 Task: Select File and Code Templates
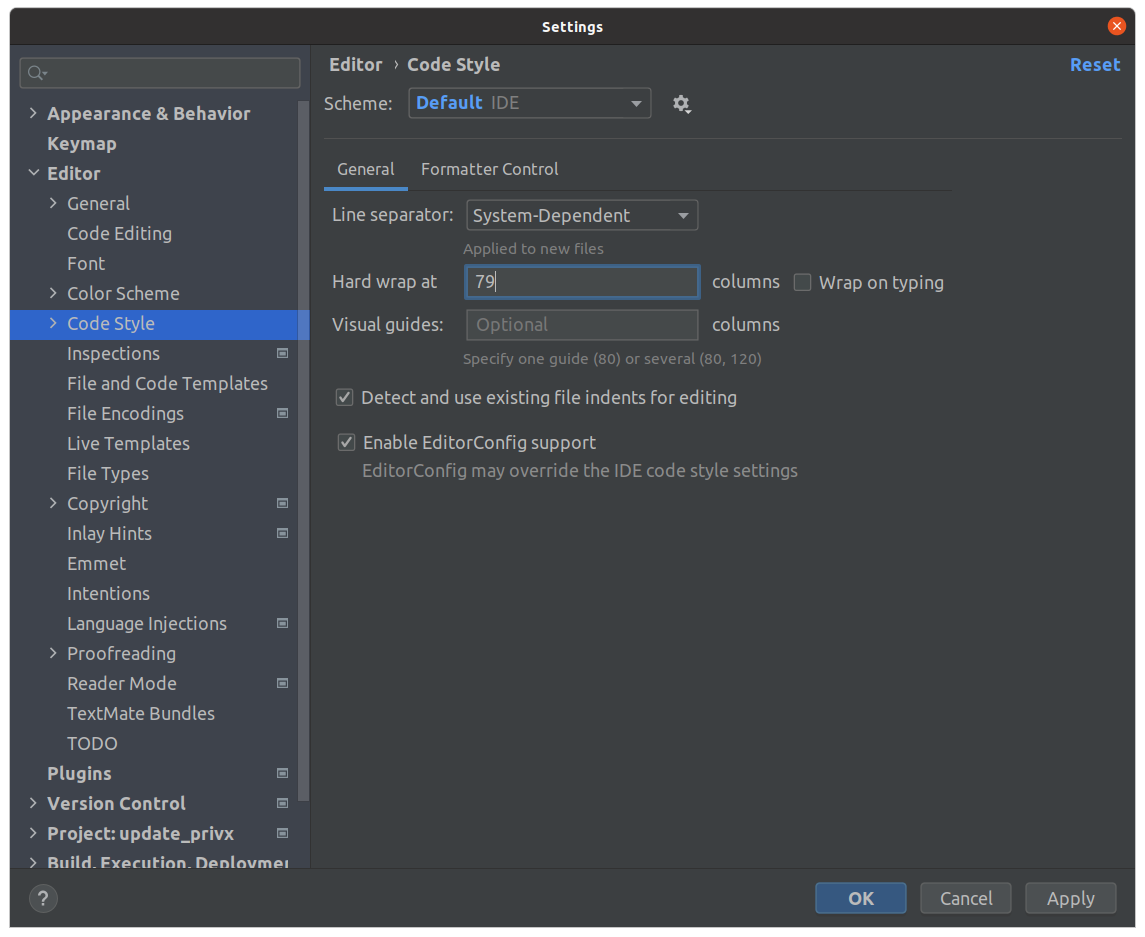pyautogui.click(x=167, y=383)
